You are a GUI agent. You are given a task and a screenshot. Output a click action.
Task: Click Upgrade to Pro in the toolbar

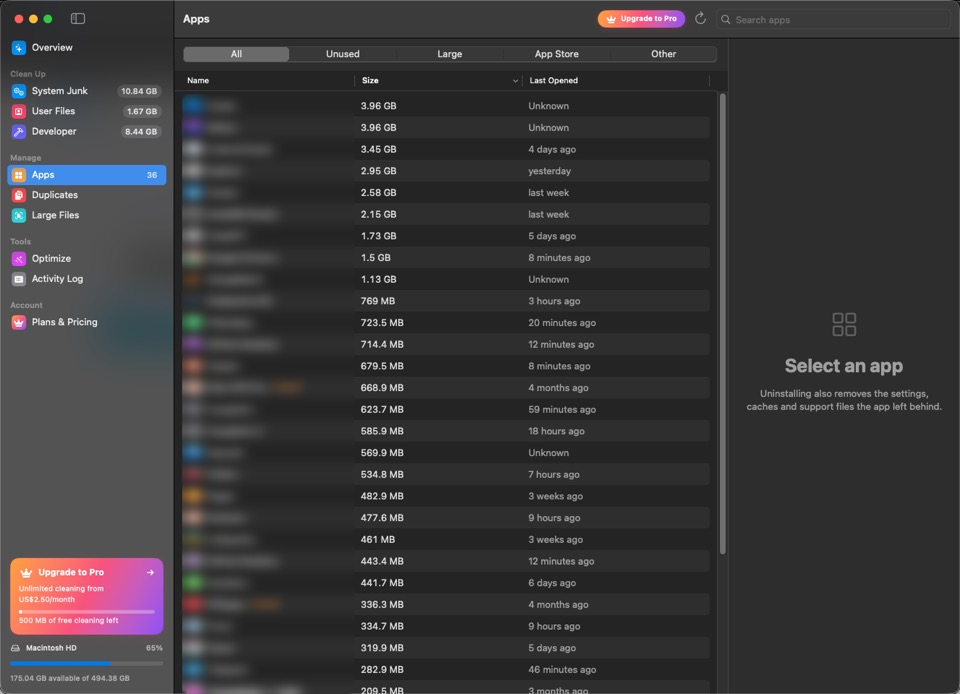coord(641,19)
